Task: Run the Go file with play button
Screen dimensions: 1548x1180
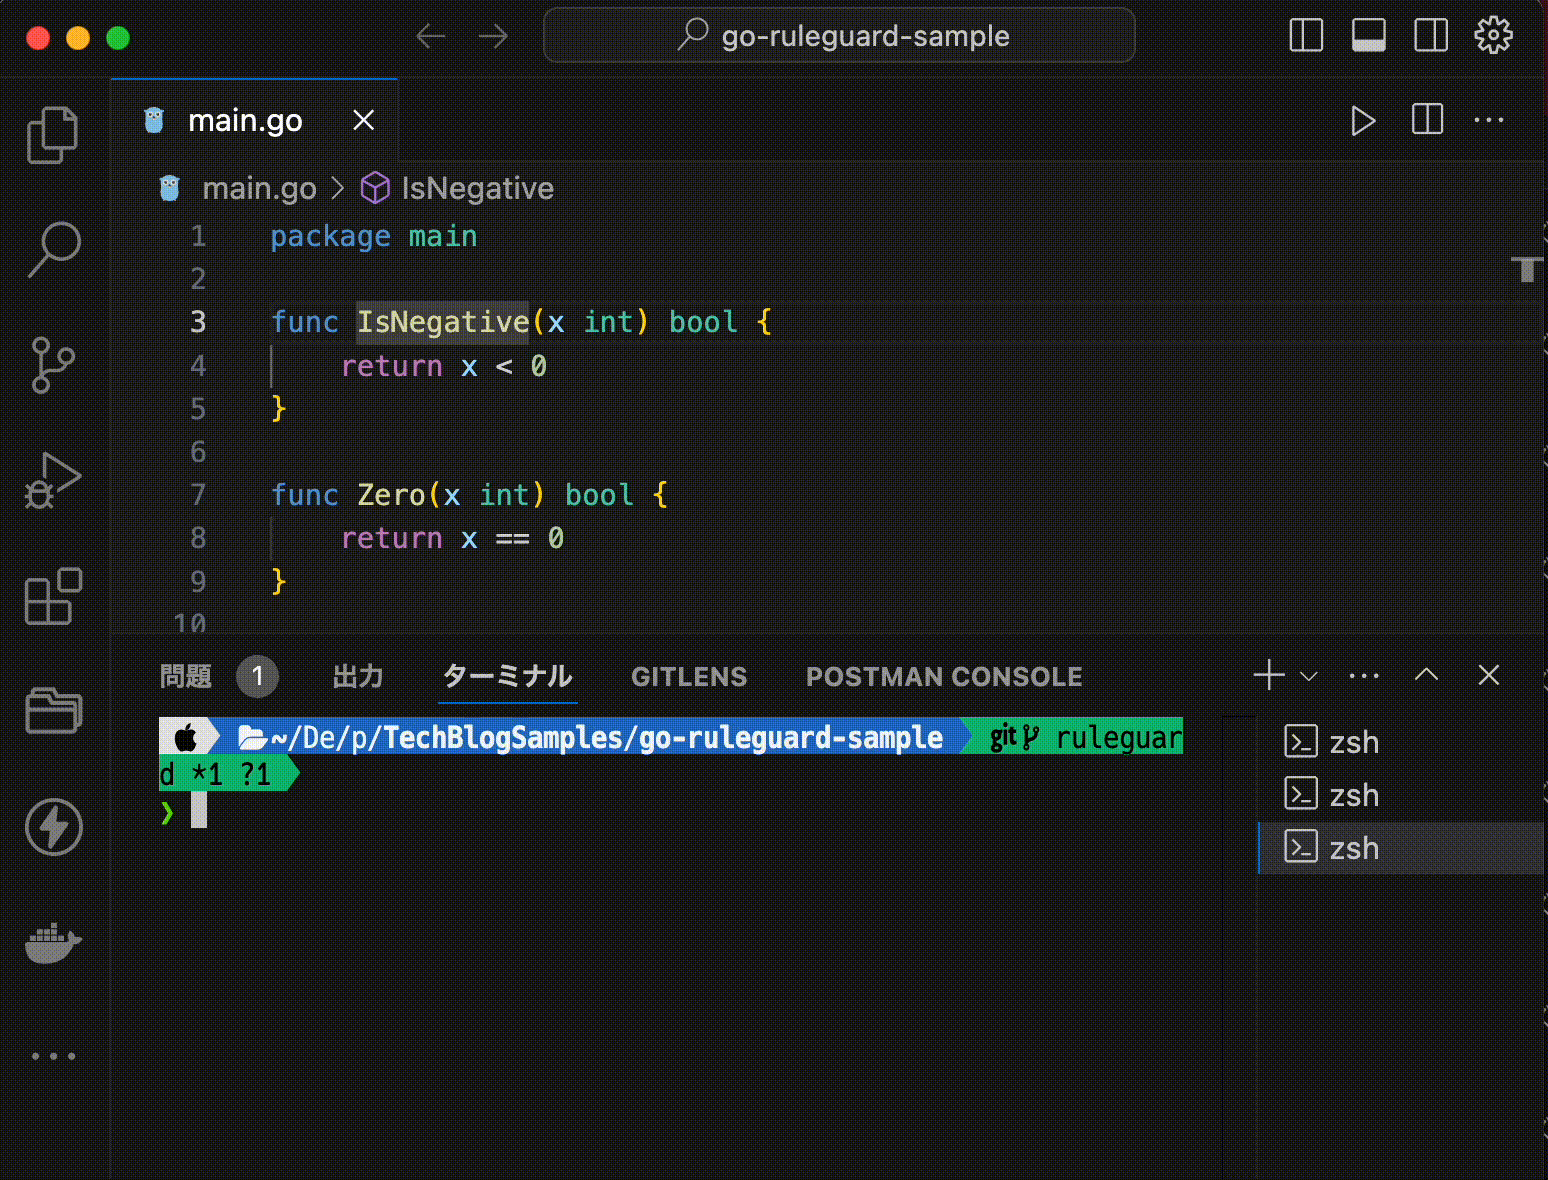Action: tap(1362, 121)
